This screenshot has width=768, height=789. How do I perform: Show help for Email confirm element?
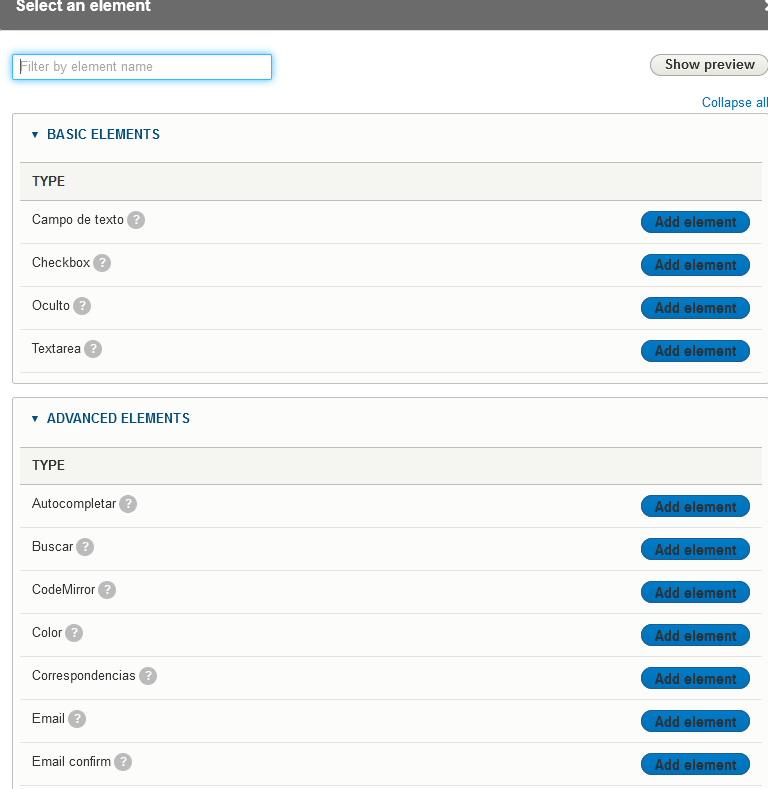click(123, 762)
